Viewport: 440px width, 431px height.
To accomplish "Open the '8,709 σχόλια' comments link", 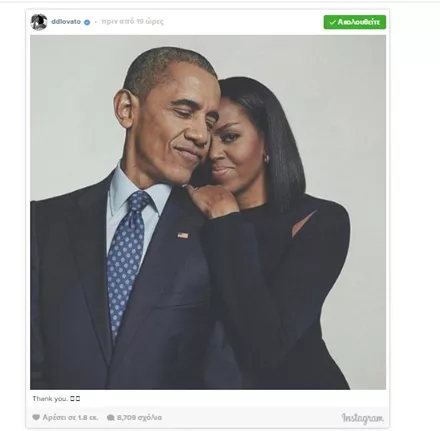I will 139,417.
